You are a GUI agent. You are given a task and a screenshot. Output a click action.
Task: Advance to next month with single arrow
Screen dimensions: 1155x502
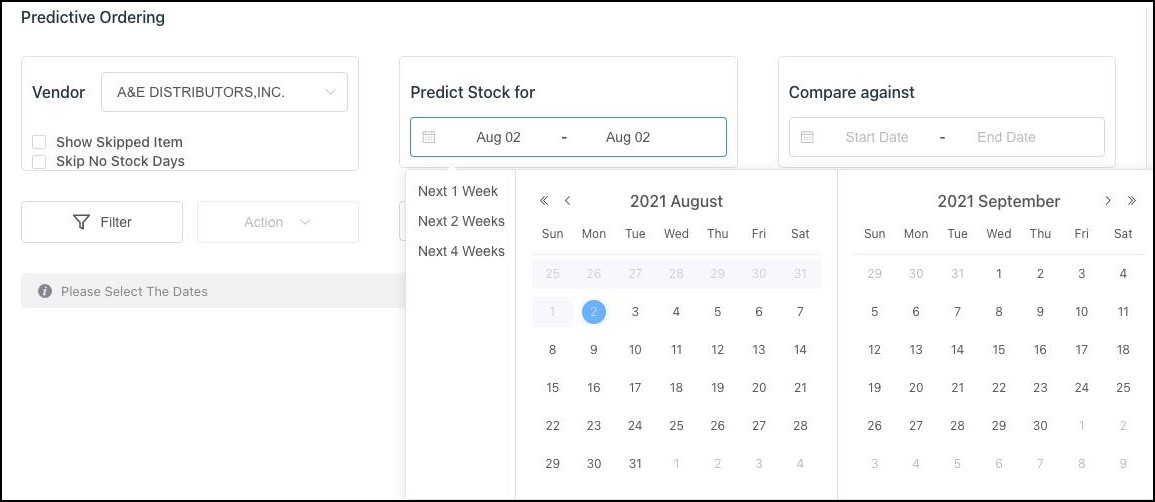point(1108,201)
